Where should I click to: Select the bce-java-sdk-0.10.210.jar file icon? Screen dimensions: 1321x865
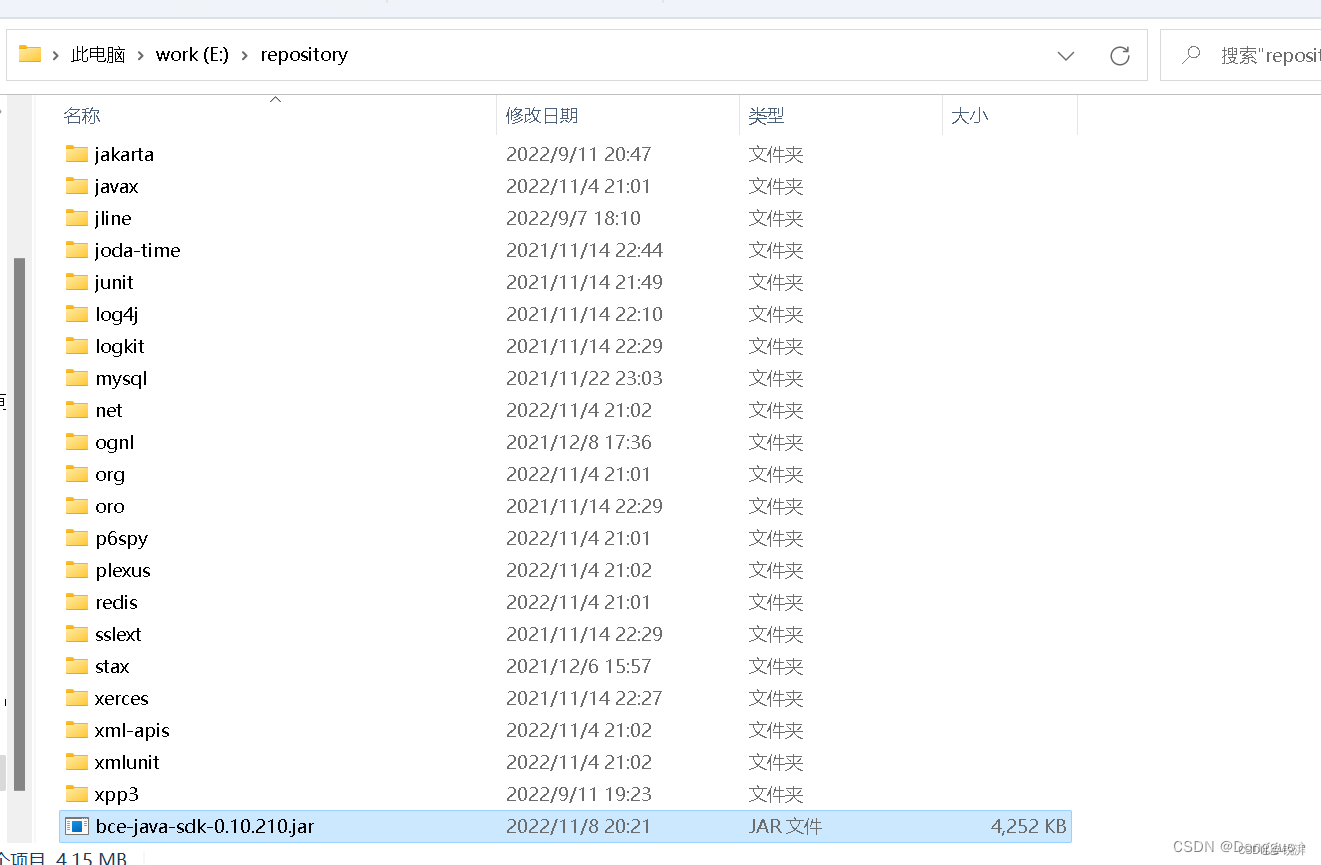(x=77, y=826)
